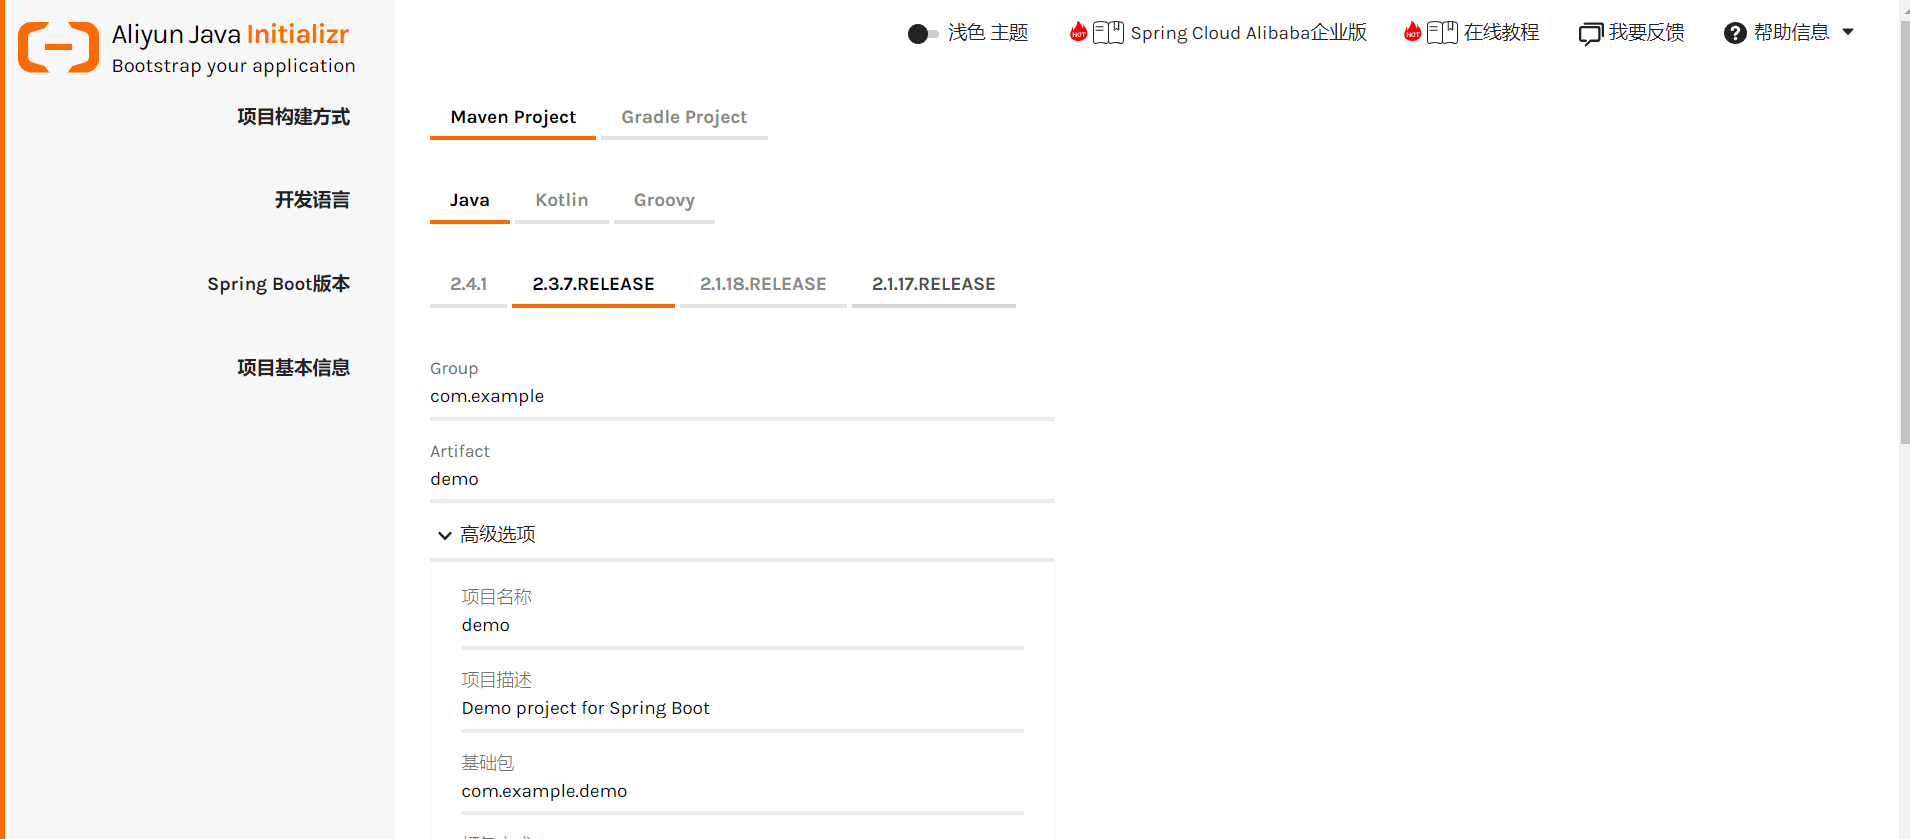Click the 开发语言 section label
The image size is (1910, 839).
[312, 200]
